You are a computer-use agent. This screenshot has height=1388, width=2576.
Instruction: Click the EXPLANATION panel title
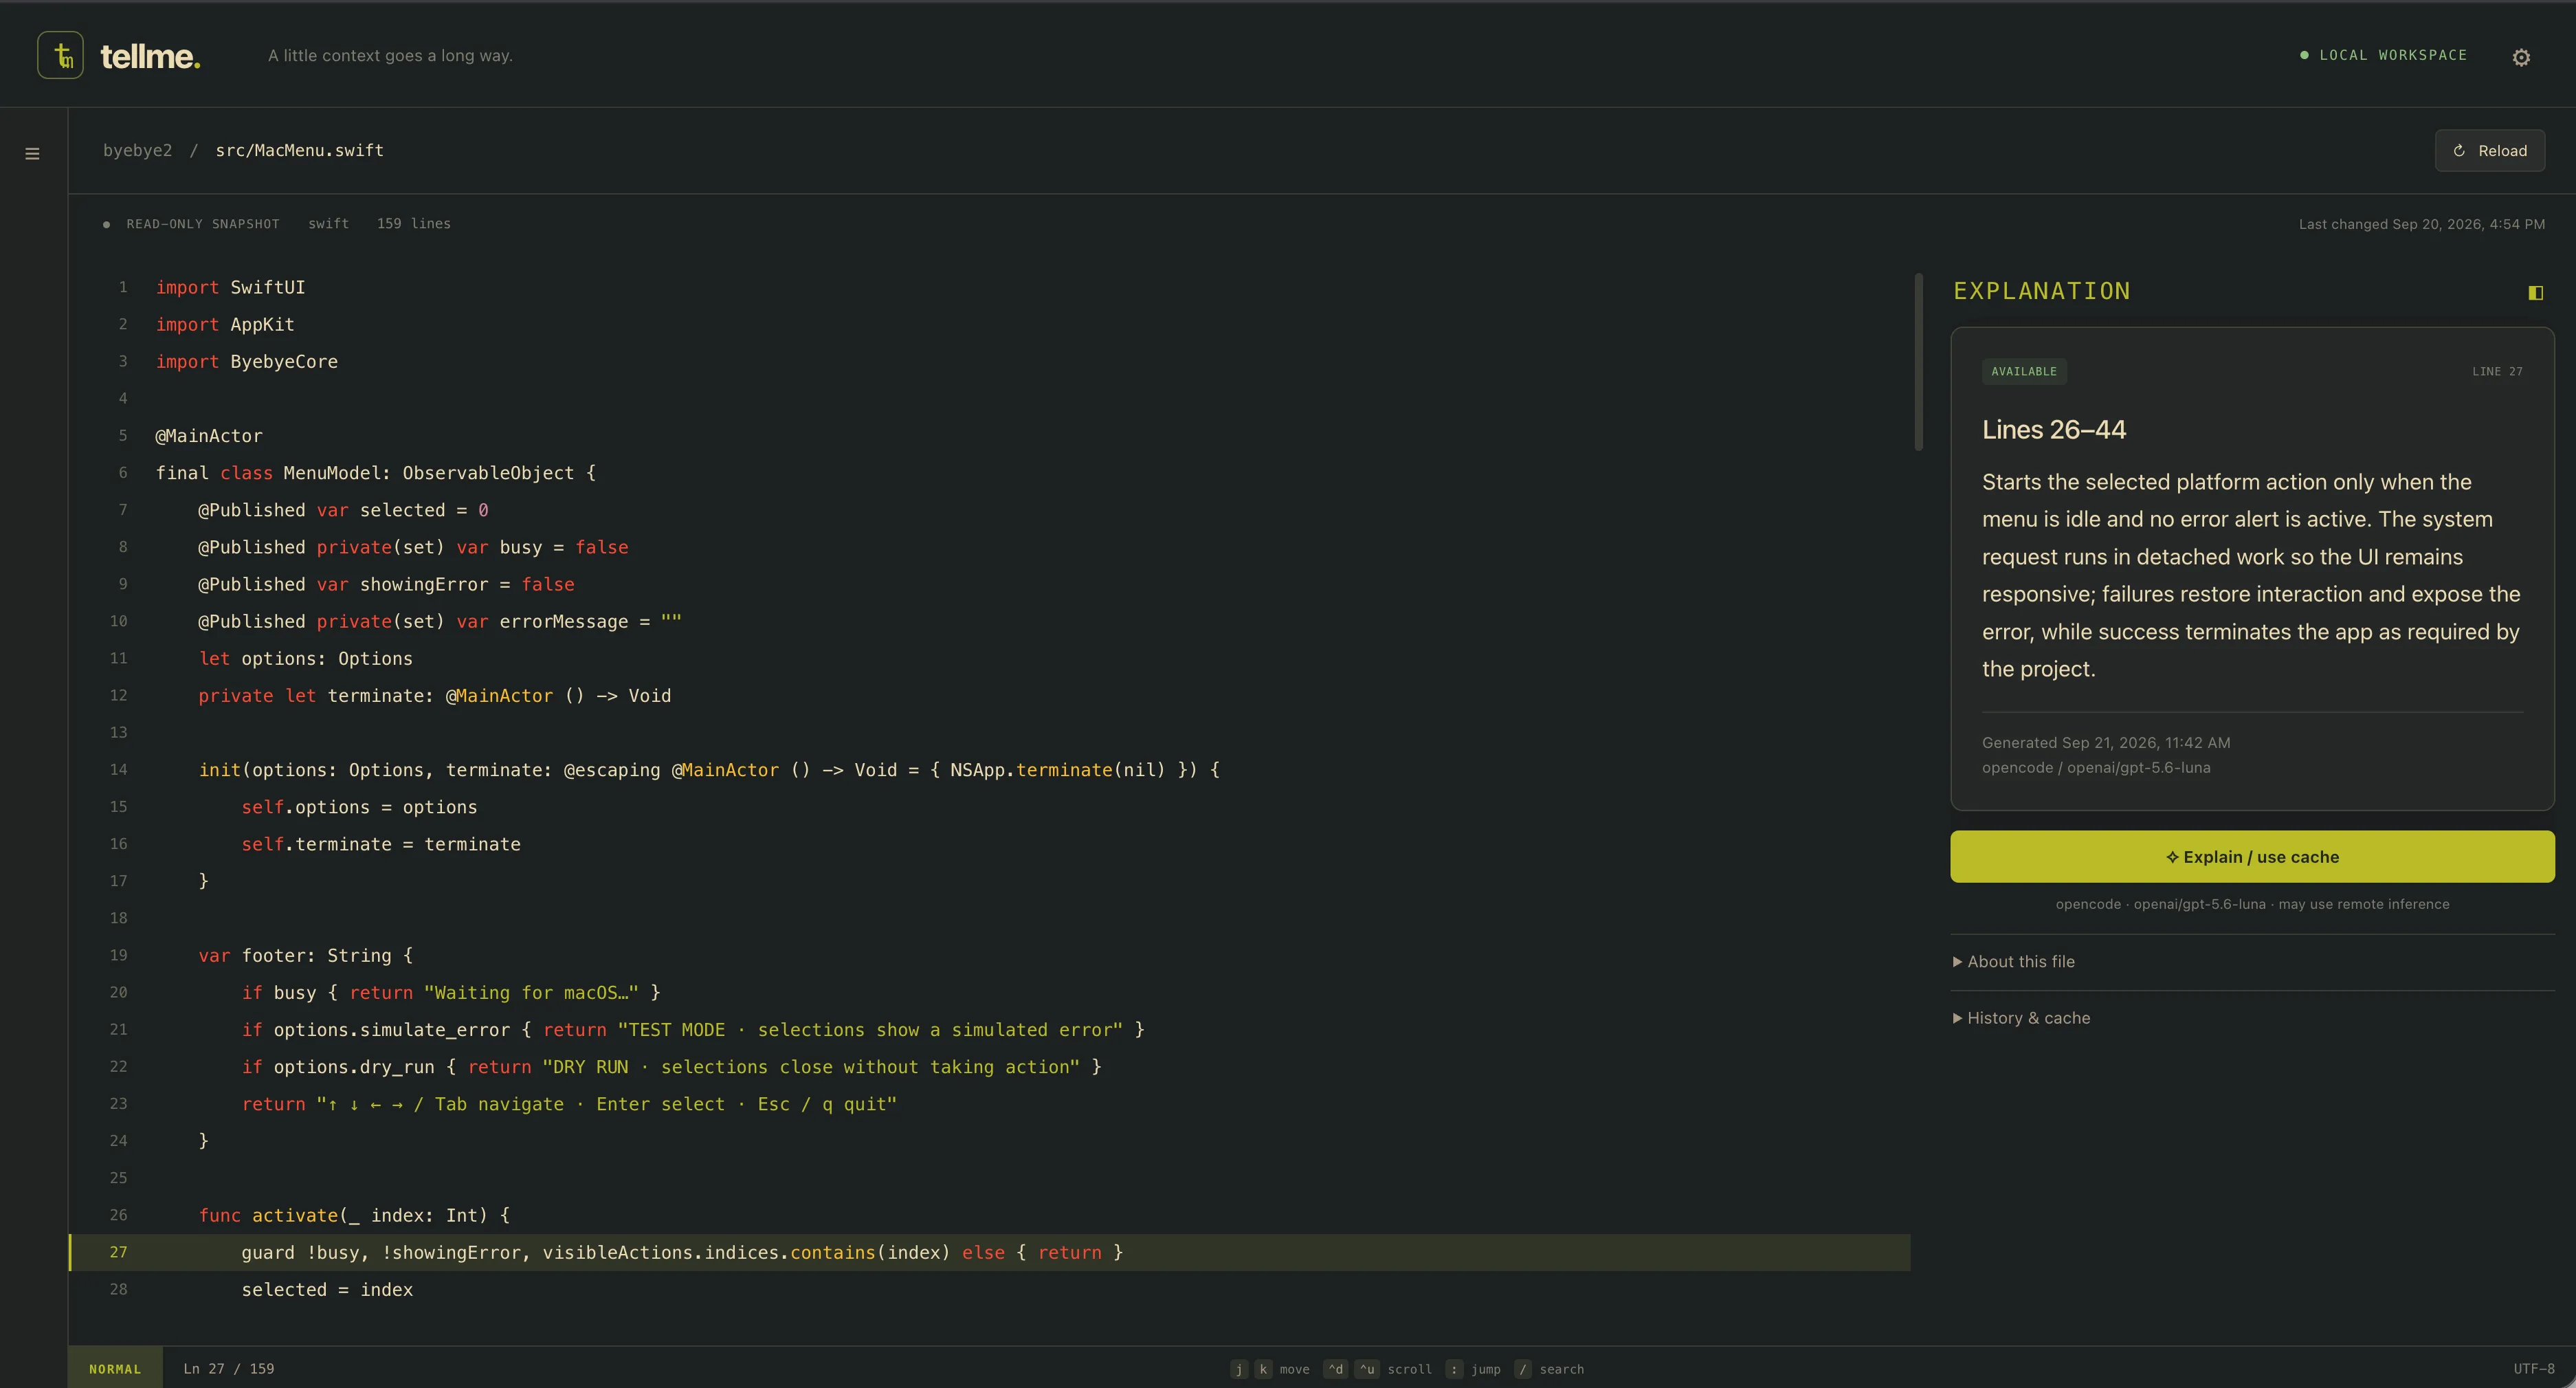point(2041,291)
